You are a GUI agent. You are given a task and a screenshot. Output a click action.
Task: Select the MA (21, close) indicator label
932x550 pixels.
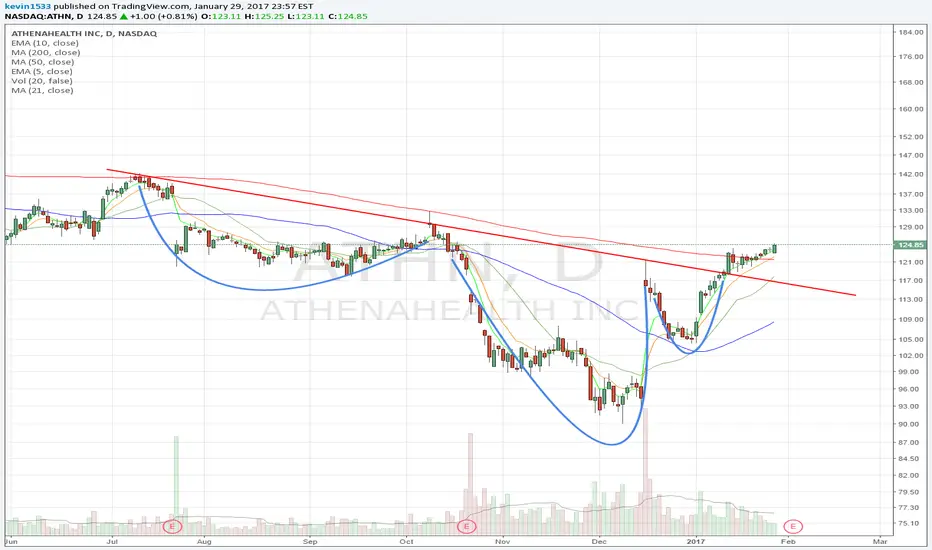click(x=42, y=90)
